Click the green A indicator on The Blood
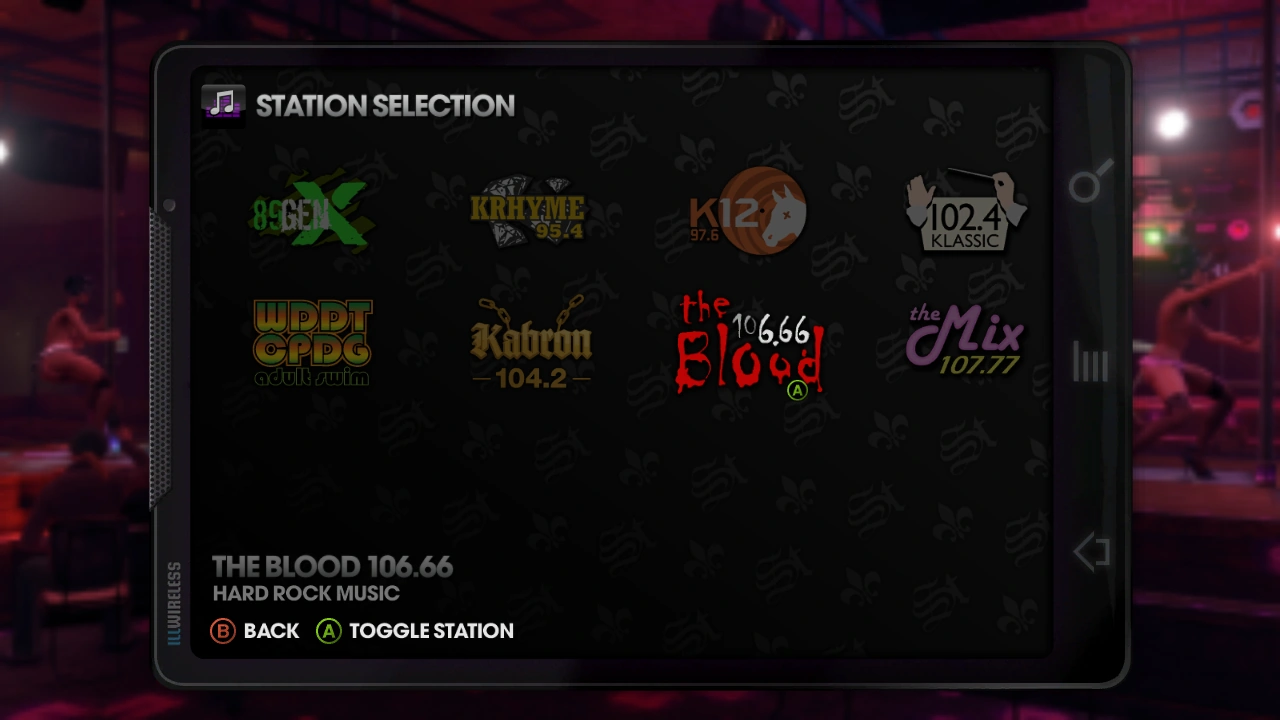1280x720 pixels. [x=797, y=391]
